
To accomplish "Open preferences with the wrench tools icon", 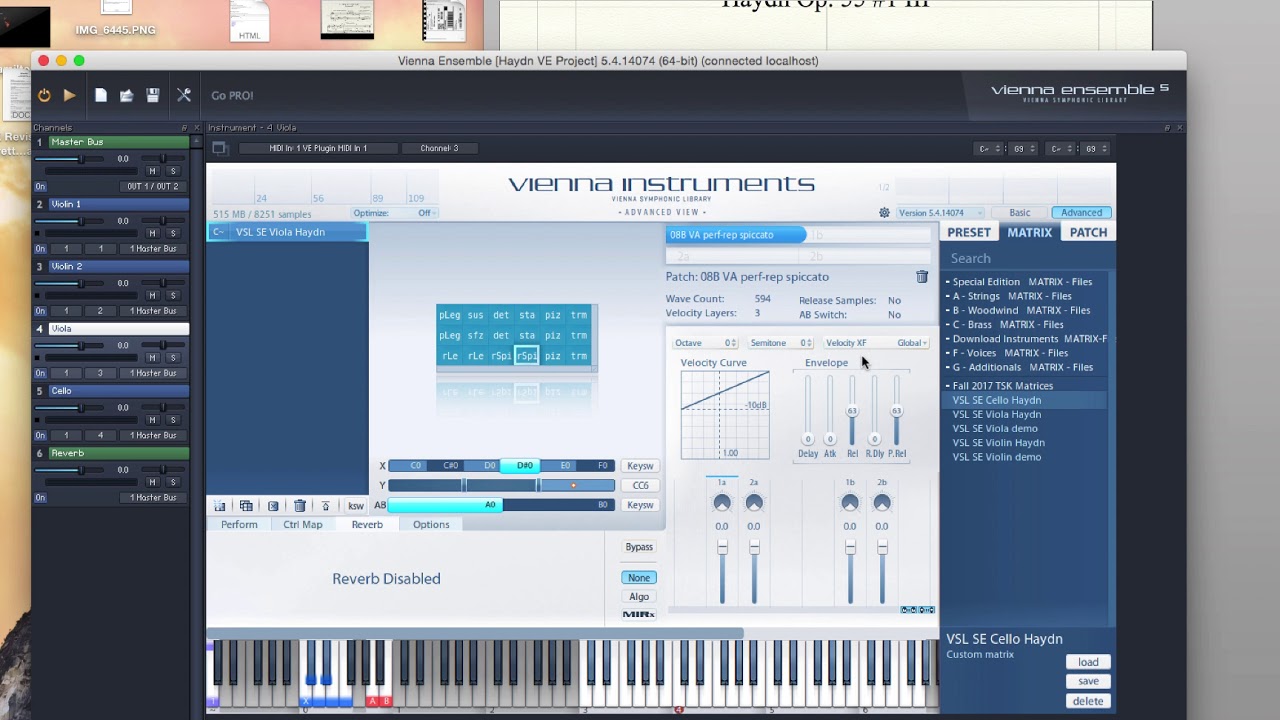I will [184, 95].
